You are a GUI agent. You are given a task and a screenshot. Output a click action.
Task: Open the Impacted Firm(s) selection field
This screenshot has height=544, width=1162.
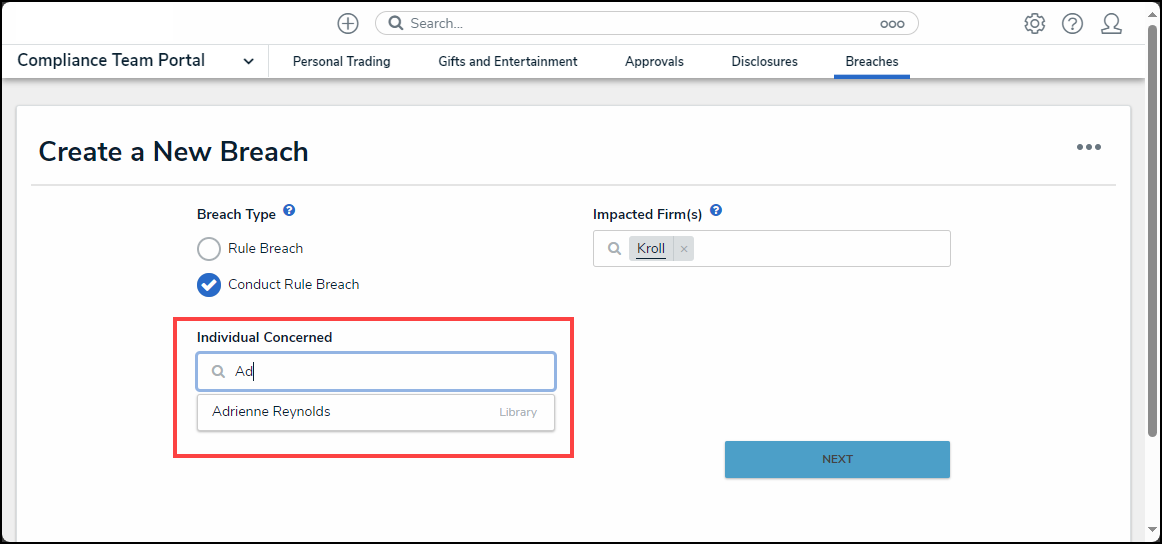[820, 249]
